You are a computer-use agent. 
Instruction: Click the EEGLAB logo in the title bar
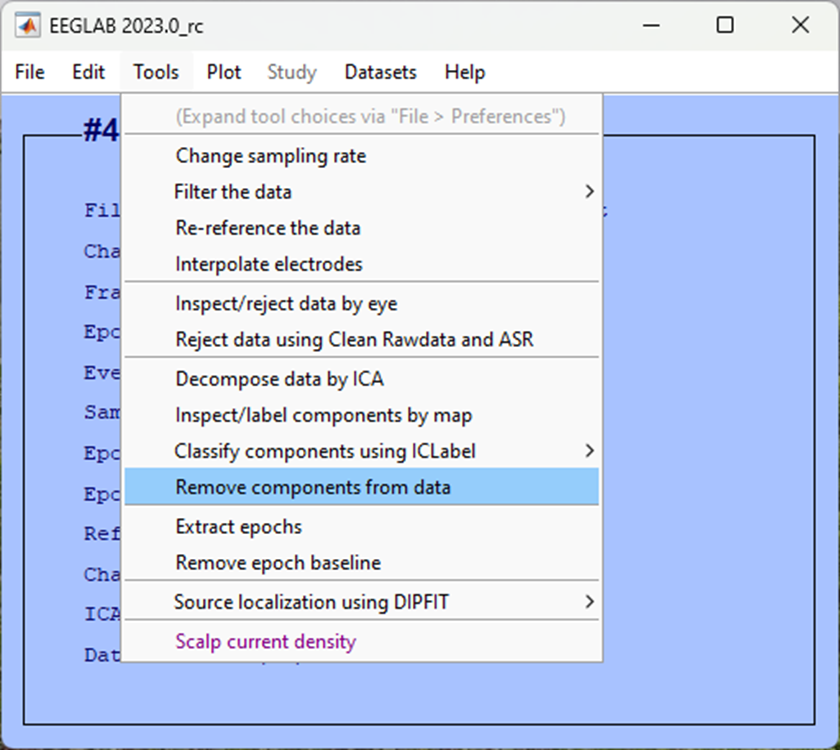28,25
